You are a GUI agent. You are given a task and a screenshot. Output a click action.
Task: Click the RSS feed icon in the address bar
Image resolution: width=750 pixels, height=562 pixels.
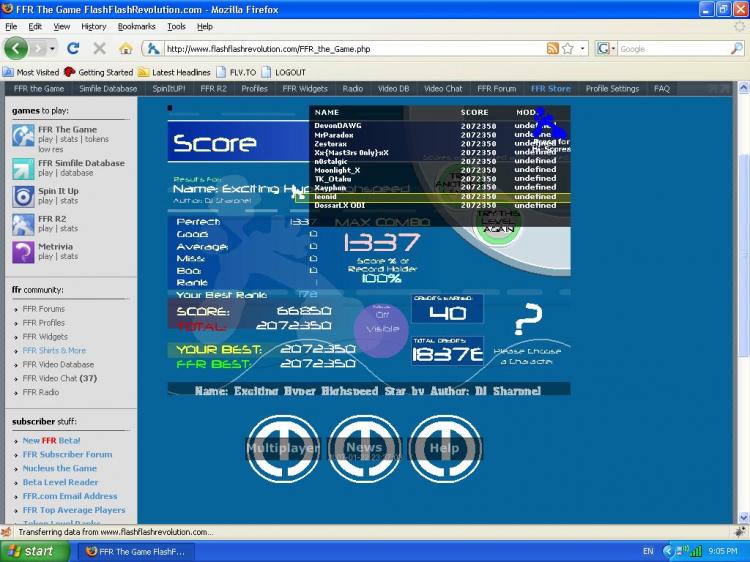[552, 48]
